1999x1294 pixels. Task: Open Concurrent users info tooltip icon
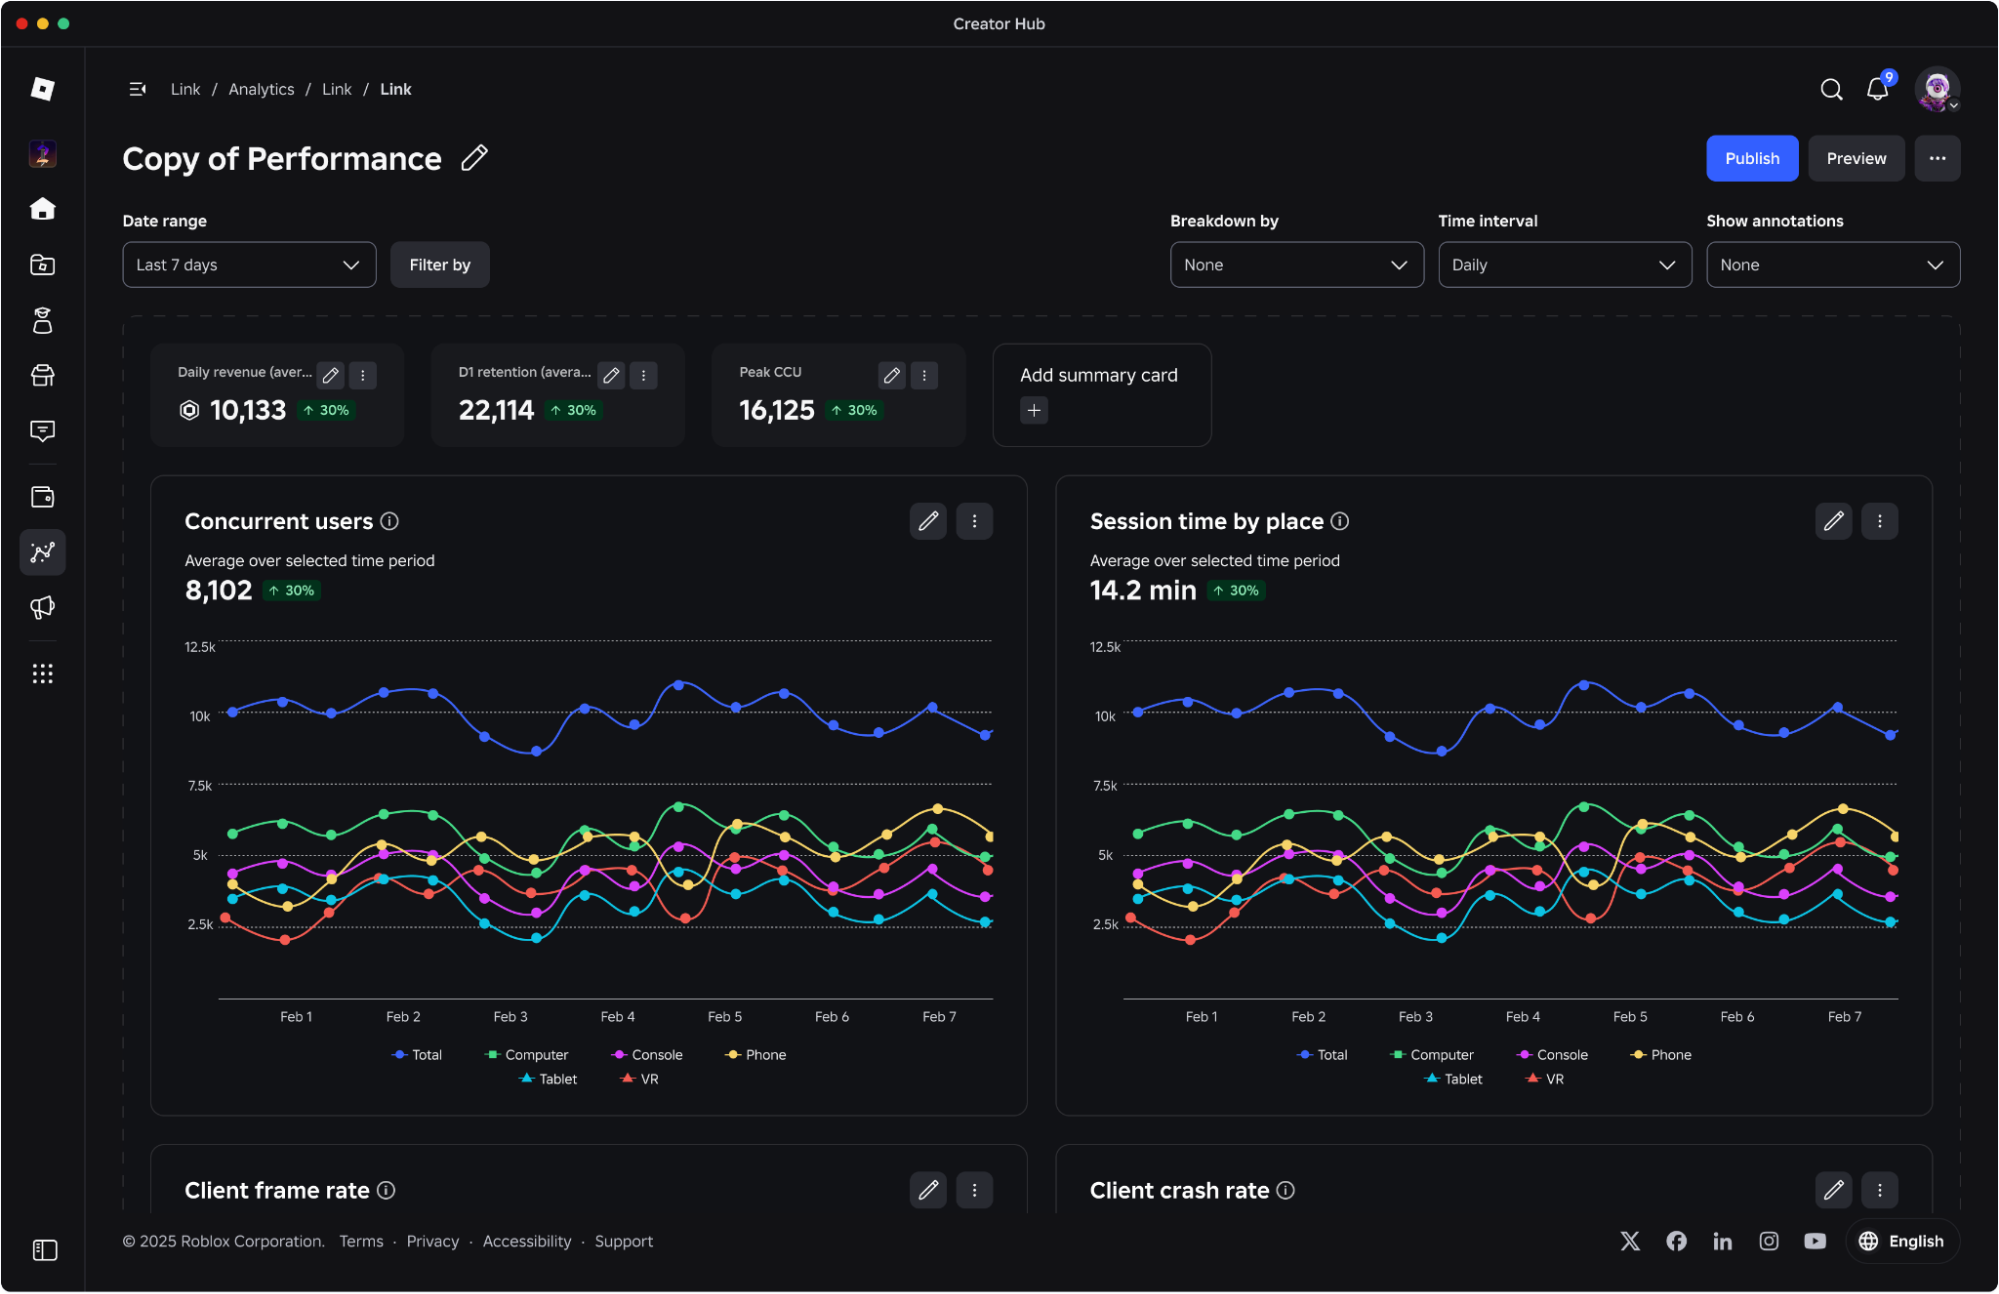(390, 521)
